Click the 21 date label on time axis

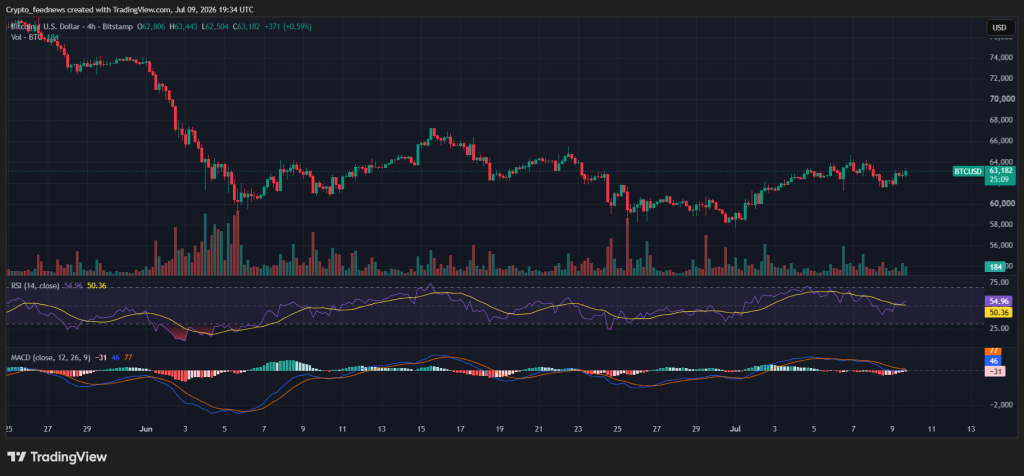(x=539, y=429)
